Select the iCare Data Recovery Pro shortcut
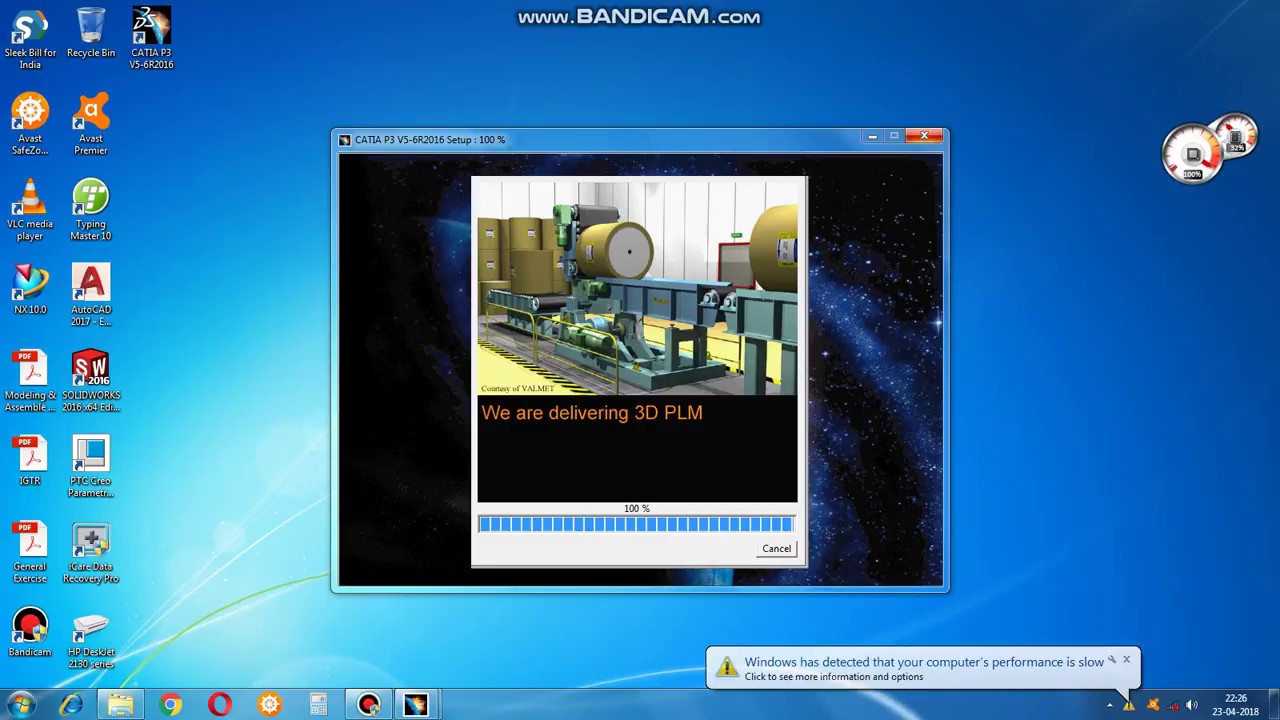 point(91,553)
